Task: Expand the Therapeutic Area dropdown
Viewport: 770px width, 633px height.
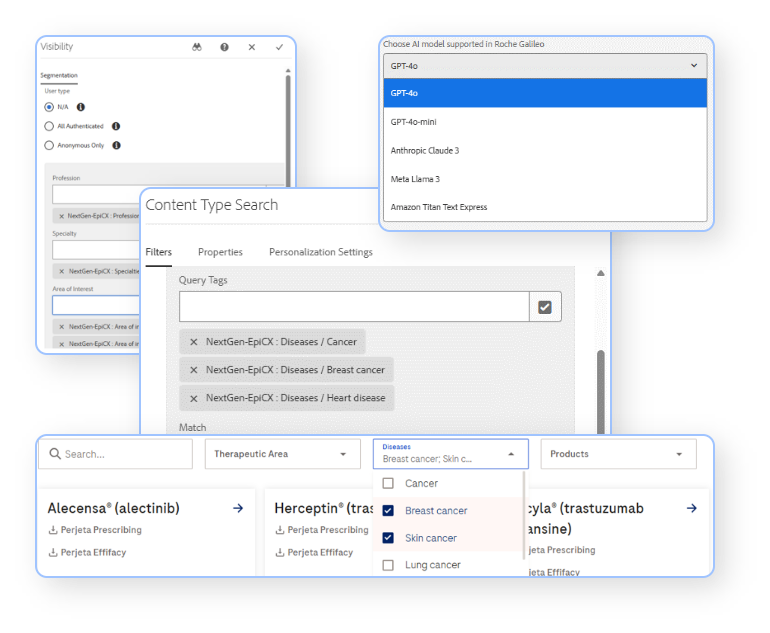Action: tap(283, 454)
